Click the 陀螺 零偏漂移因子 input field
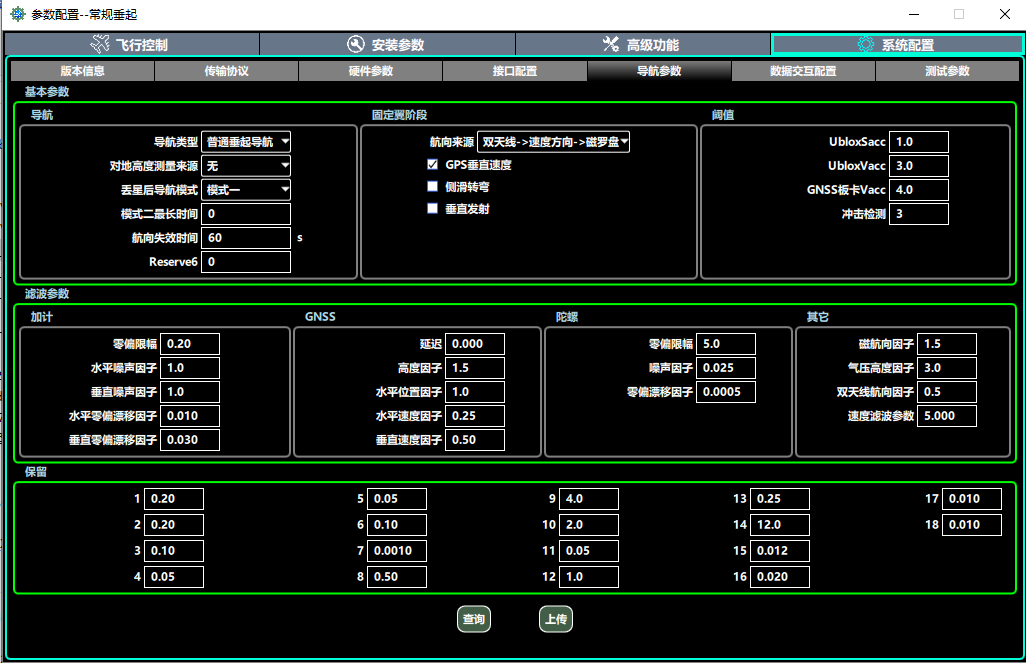Viewport: 1026px width, 663px height. click(726, 391)
